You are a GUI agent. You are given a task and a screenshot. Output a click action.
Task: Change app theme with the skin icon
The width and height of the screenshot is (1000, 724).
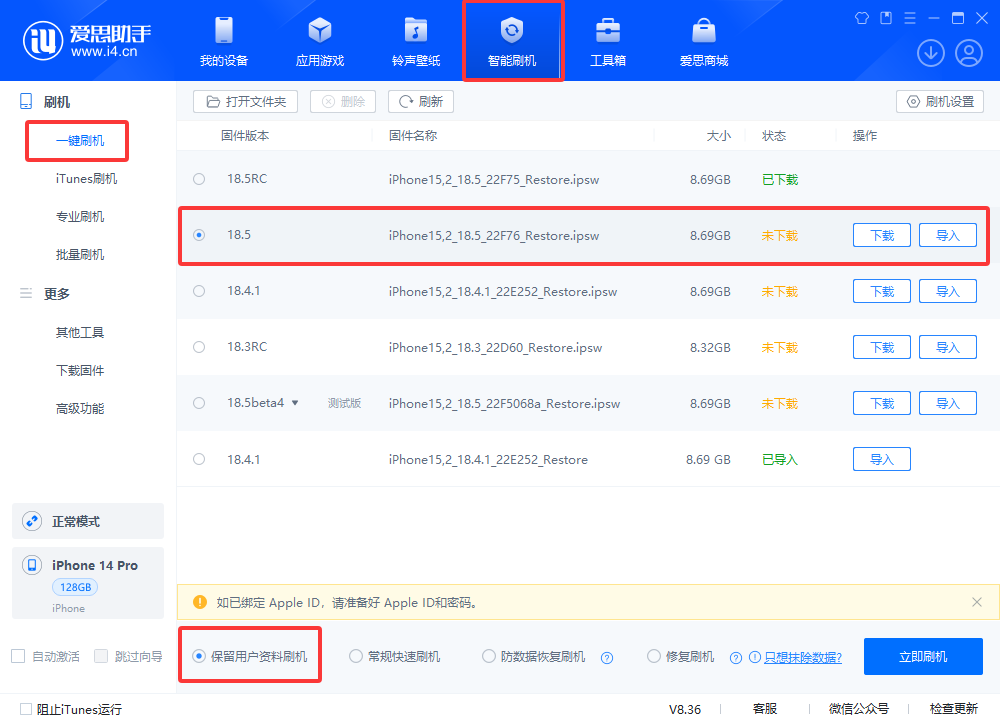click(x=861, y=17)
